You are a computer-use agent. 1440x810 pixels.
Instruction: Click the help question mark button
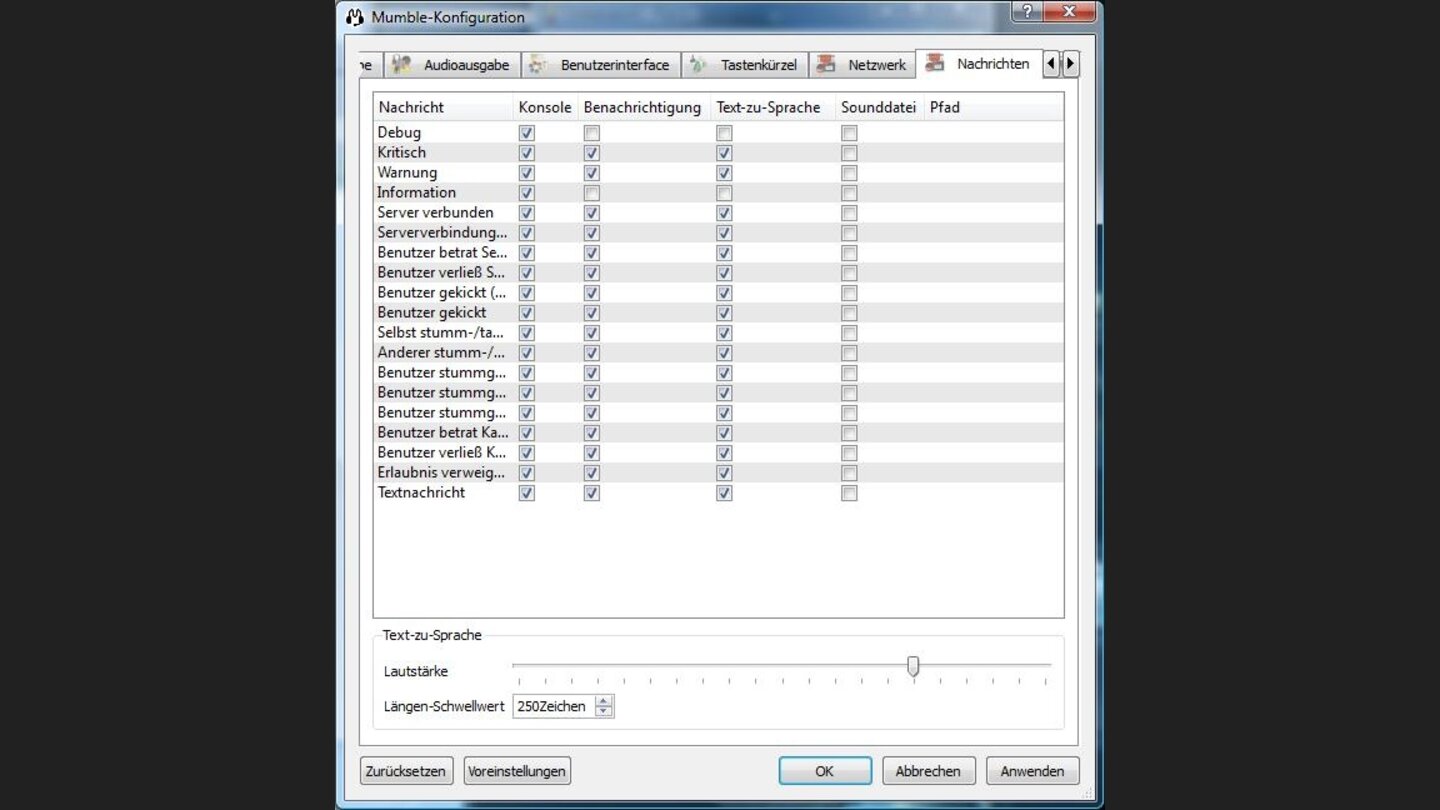[x=1027, y=11]
